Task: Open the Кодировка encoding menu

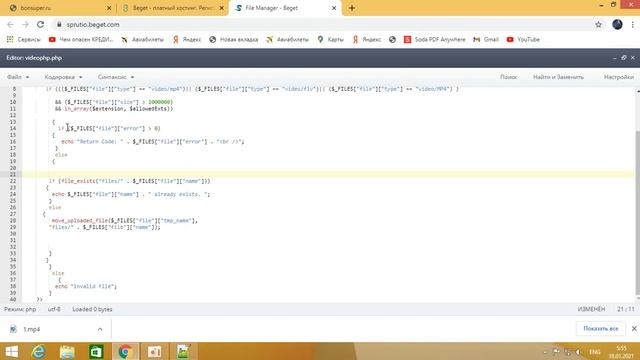Action: (x=63, y=77)
